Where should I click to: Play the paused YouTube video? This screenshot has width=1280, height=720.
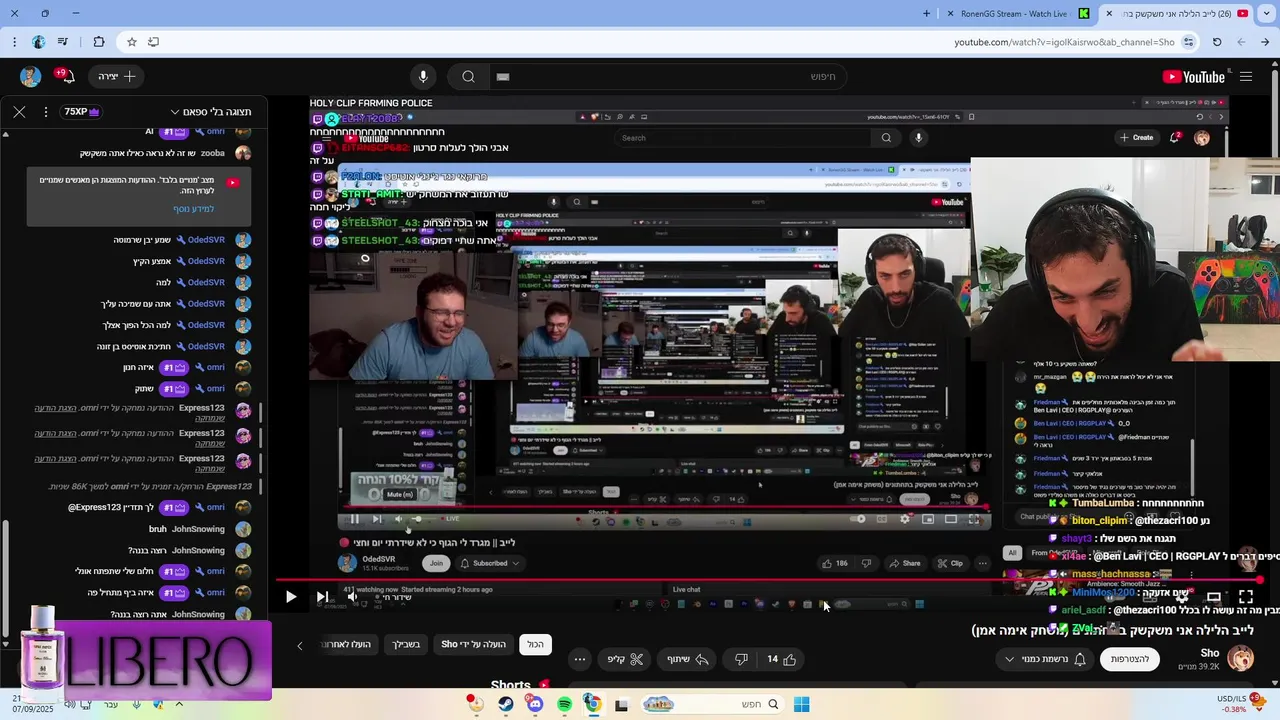290,597
